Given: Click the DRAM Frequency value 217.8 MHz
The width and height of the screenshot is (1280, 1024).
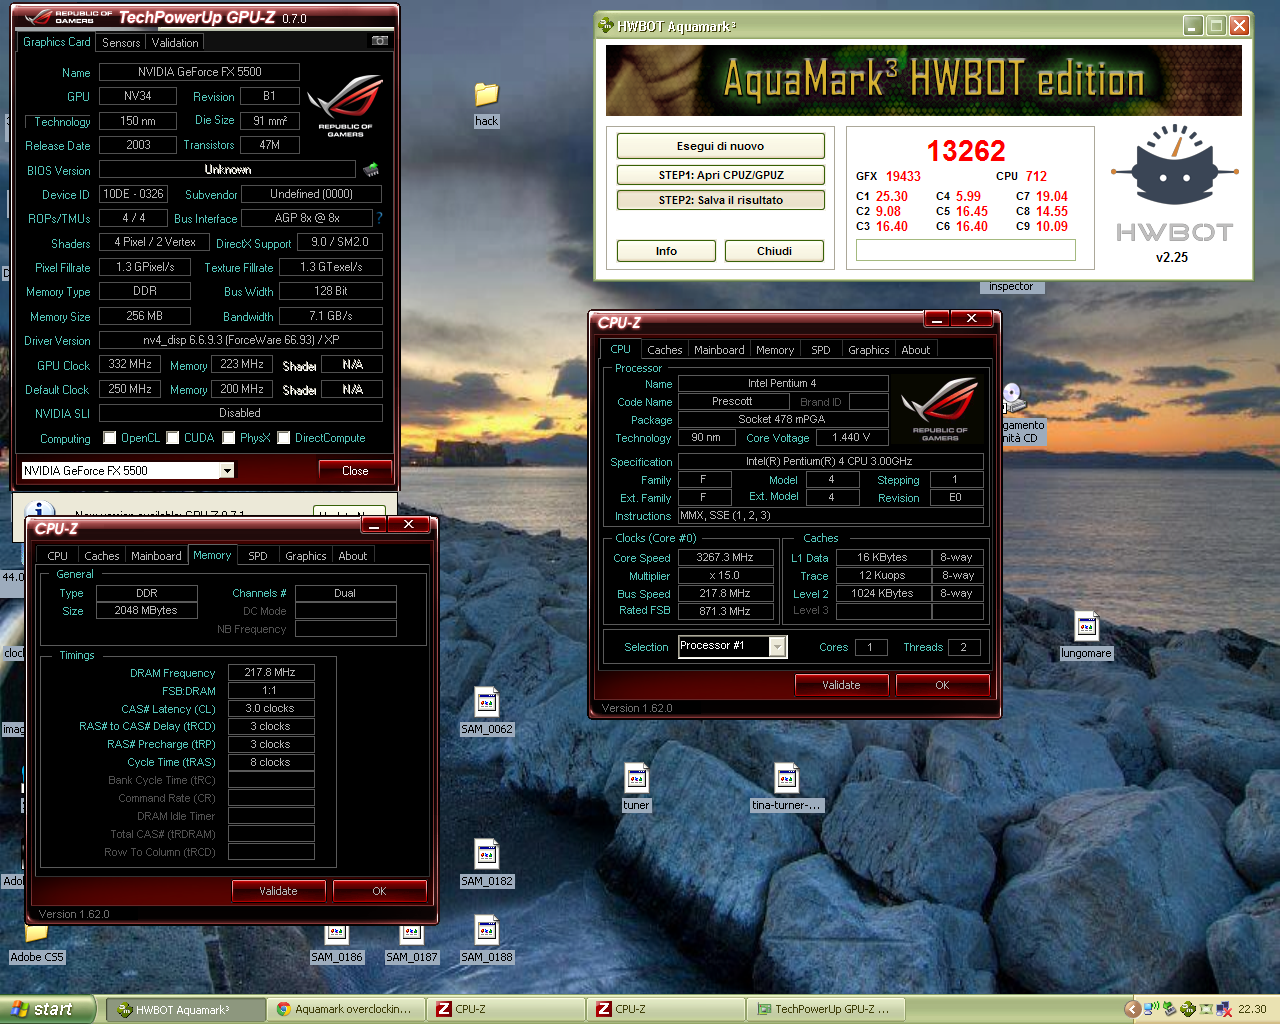Looking at the screenshot, I should point(271,673).
